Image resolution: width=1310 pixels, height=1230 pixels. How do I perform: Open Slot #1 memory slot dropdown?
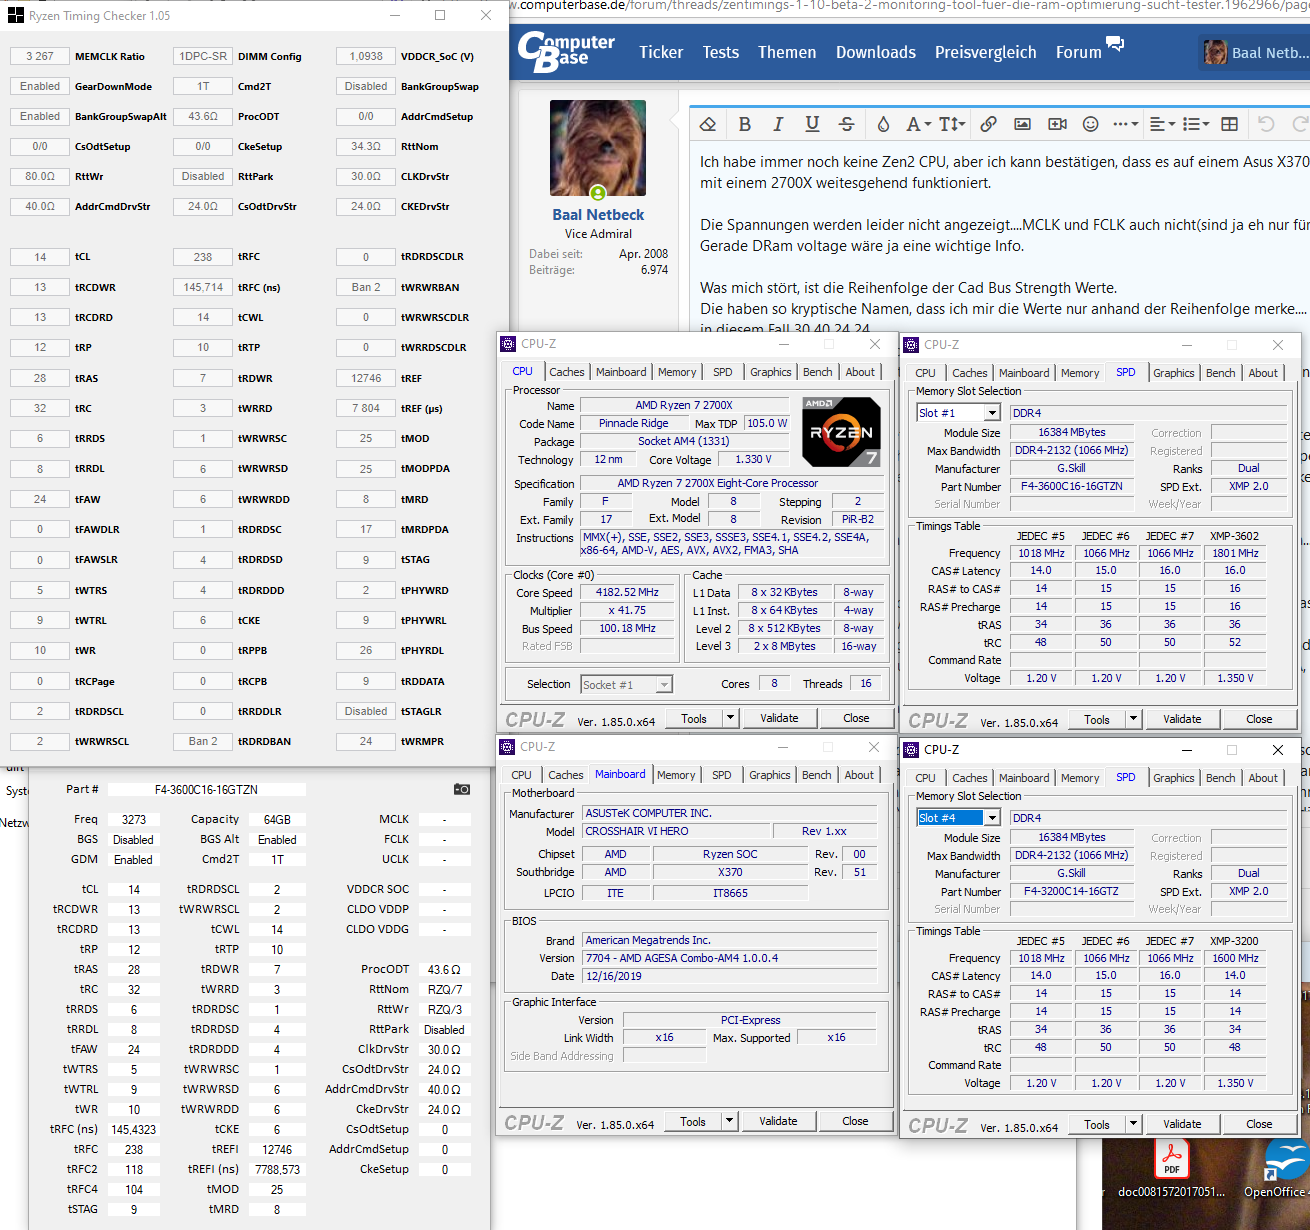[992, 413]
